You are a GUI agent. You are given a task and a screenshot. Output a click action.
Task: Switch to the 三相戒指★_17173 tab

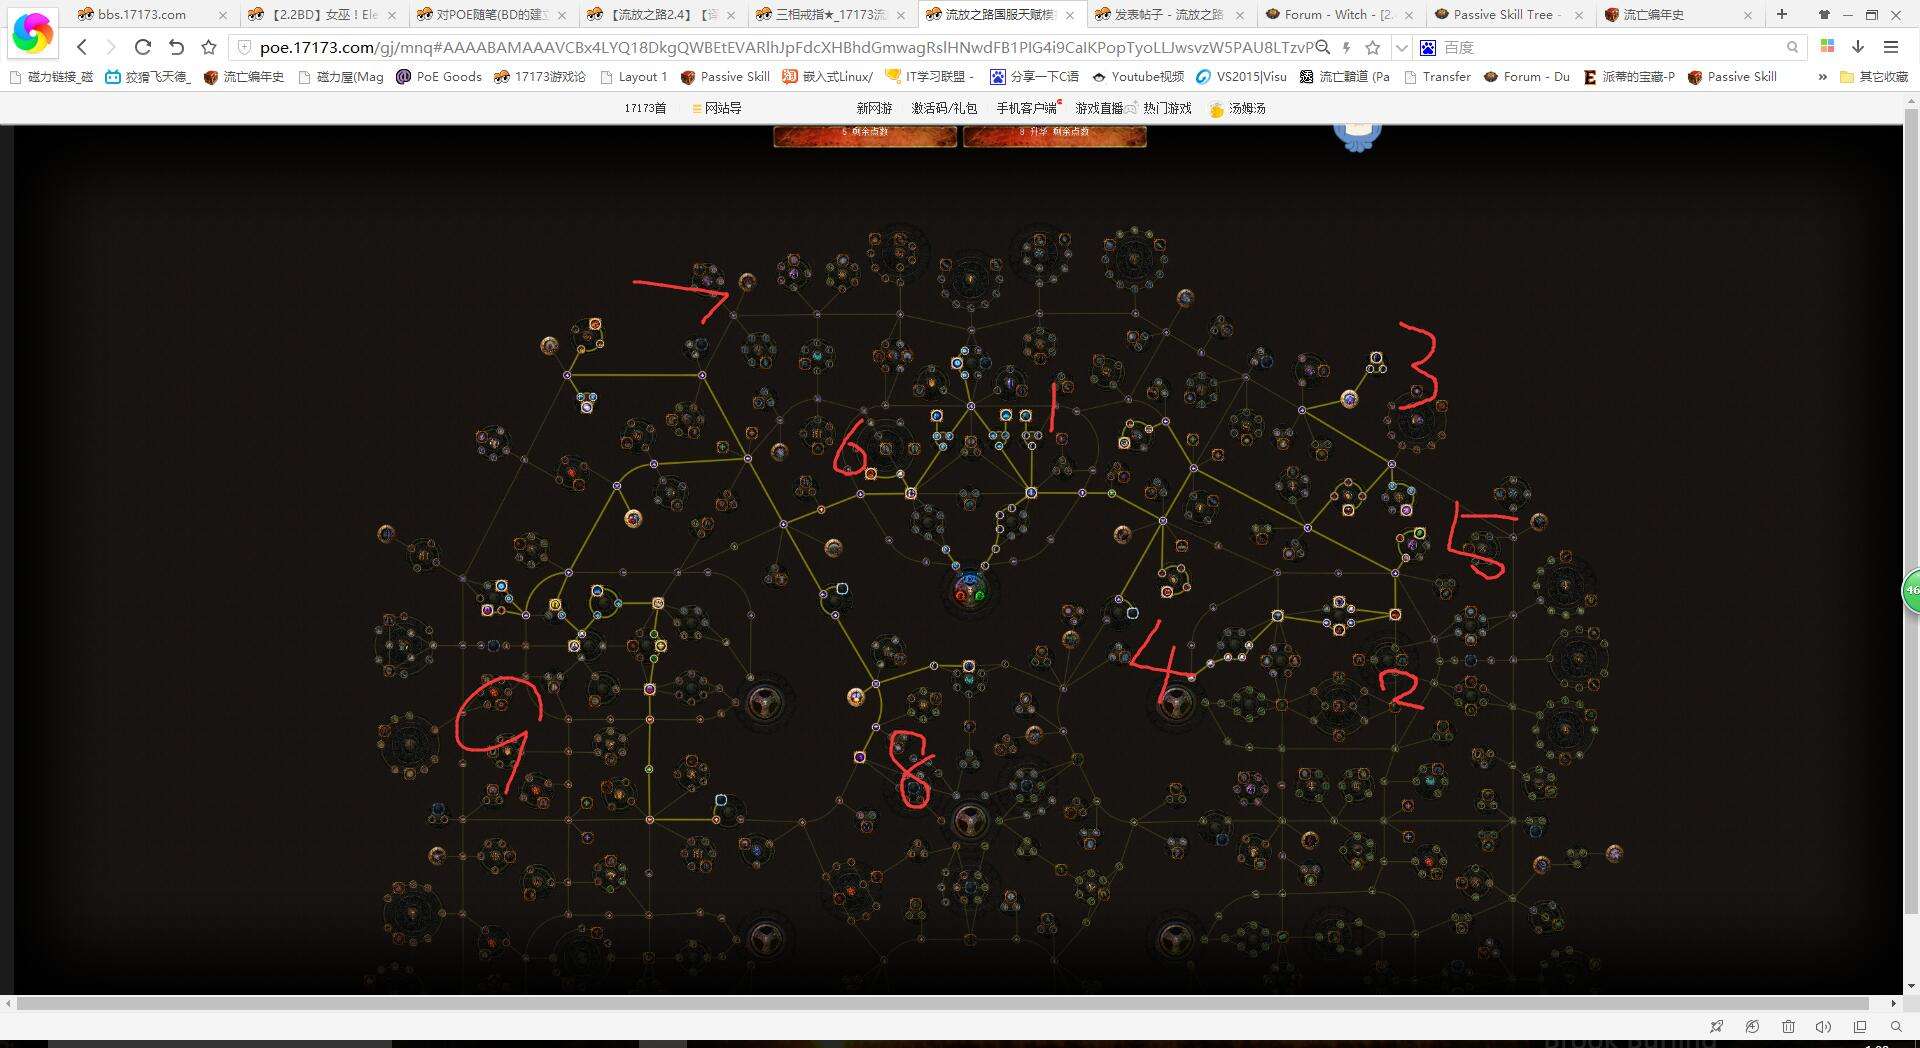pyautogui.click(x=832, y=14)
